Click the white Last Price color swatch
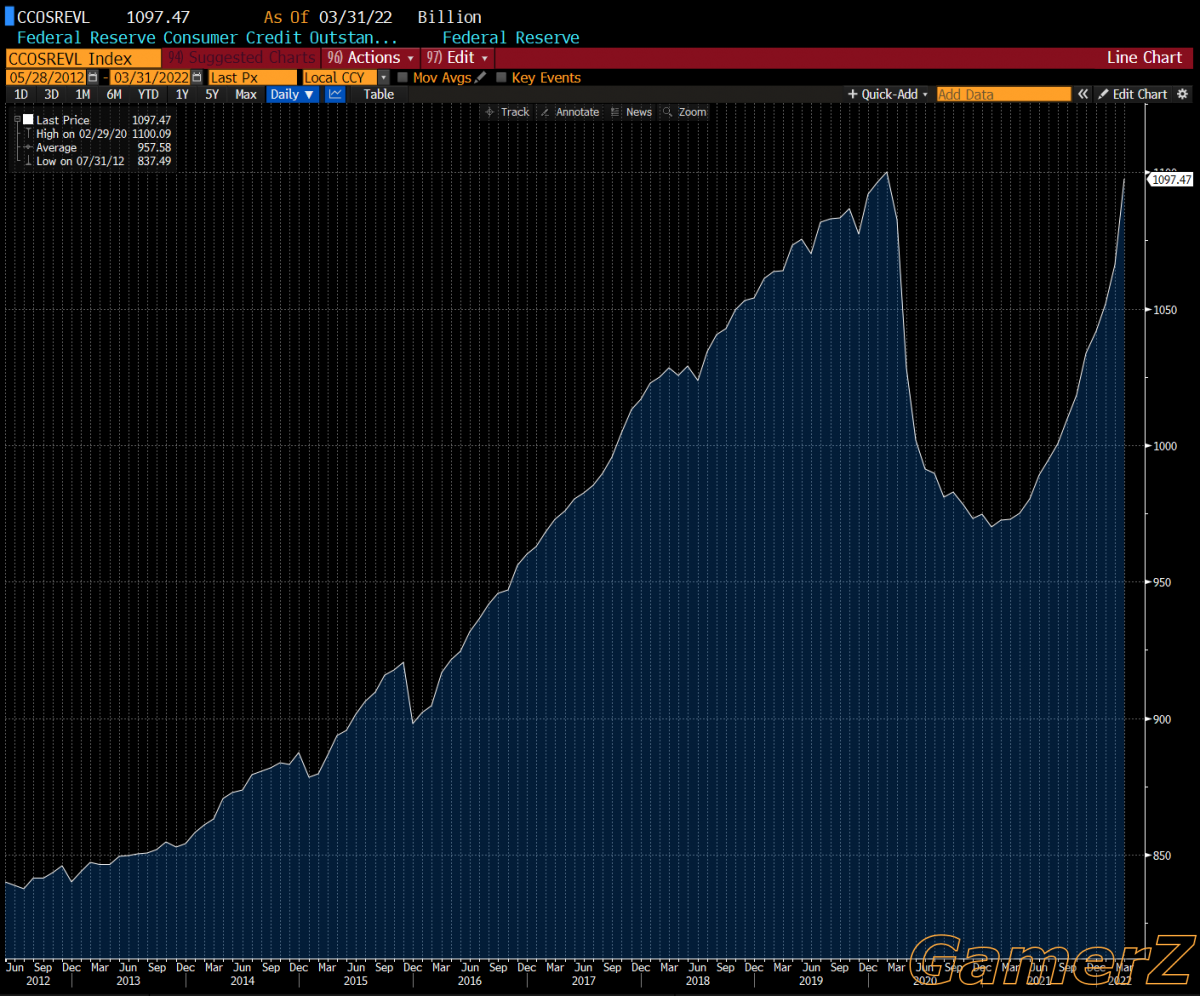Viewport: 1200px width, 996px height. coord(28,120)
